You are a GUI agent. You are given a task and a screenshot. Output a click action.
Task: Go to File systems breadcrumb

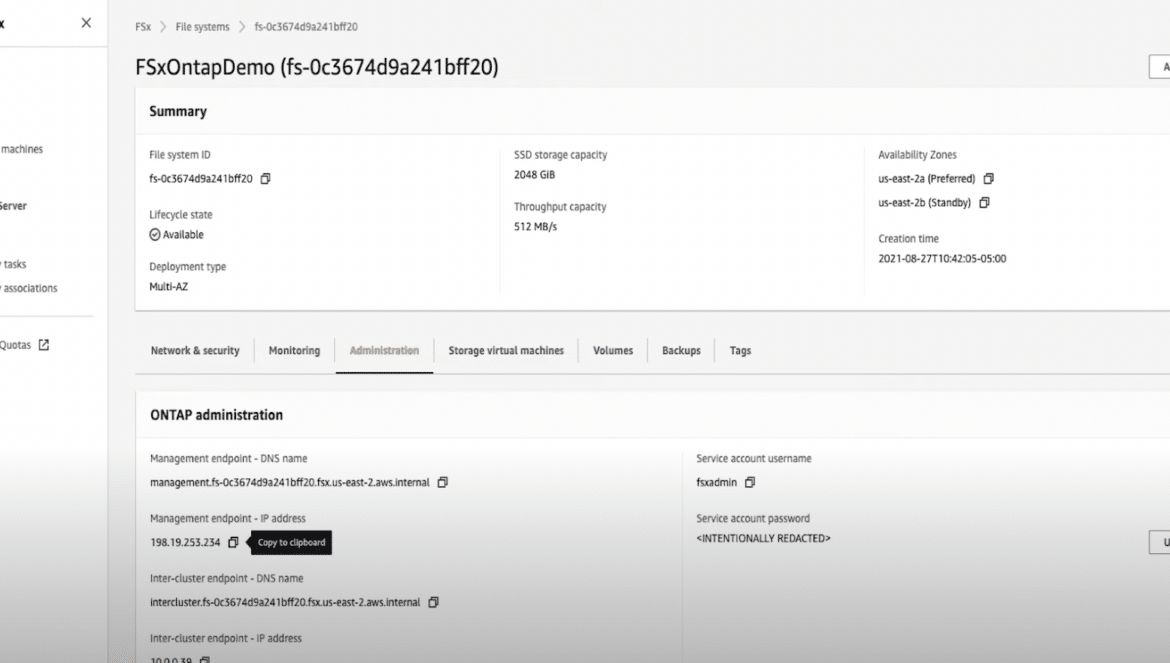pos(202,27)
